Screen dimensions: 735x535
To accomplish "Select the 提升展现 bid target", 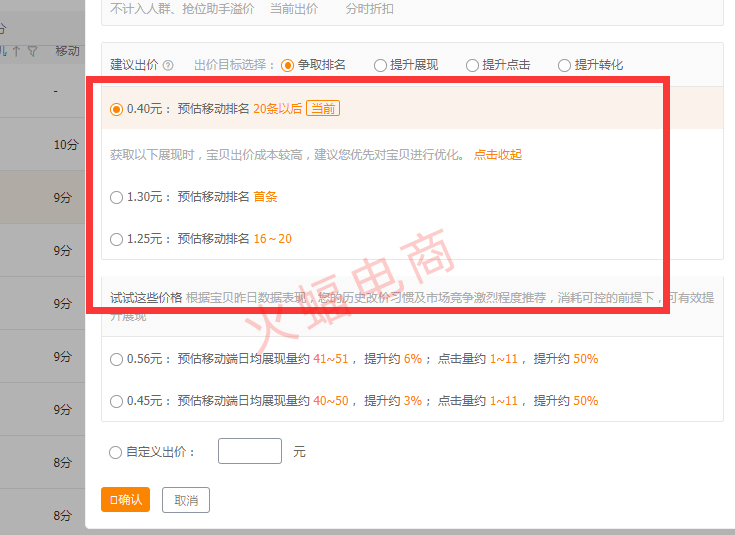I will 380,65.
